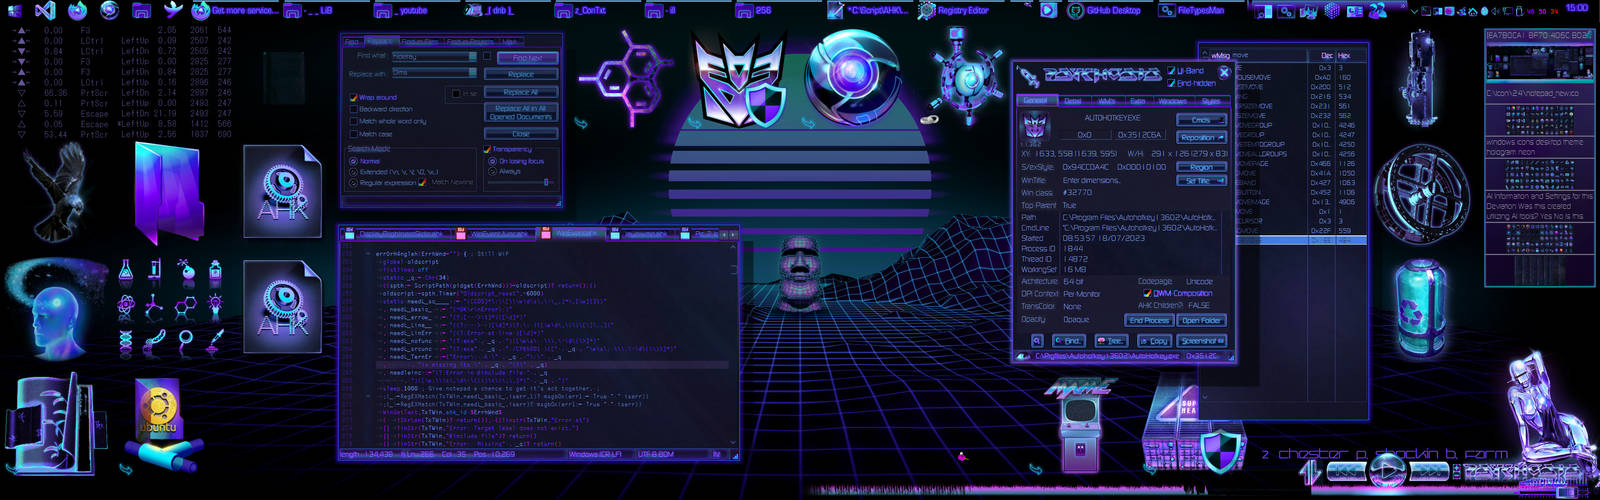Switch to the Mark tab

pos(509,42)
